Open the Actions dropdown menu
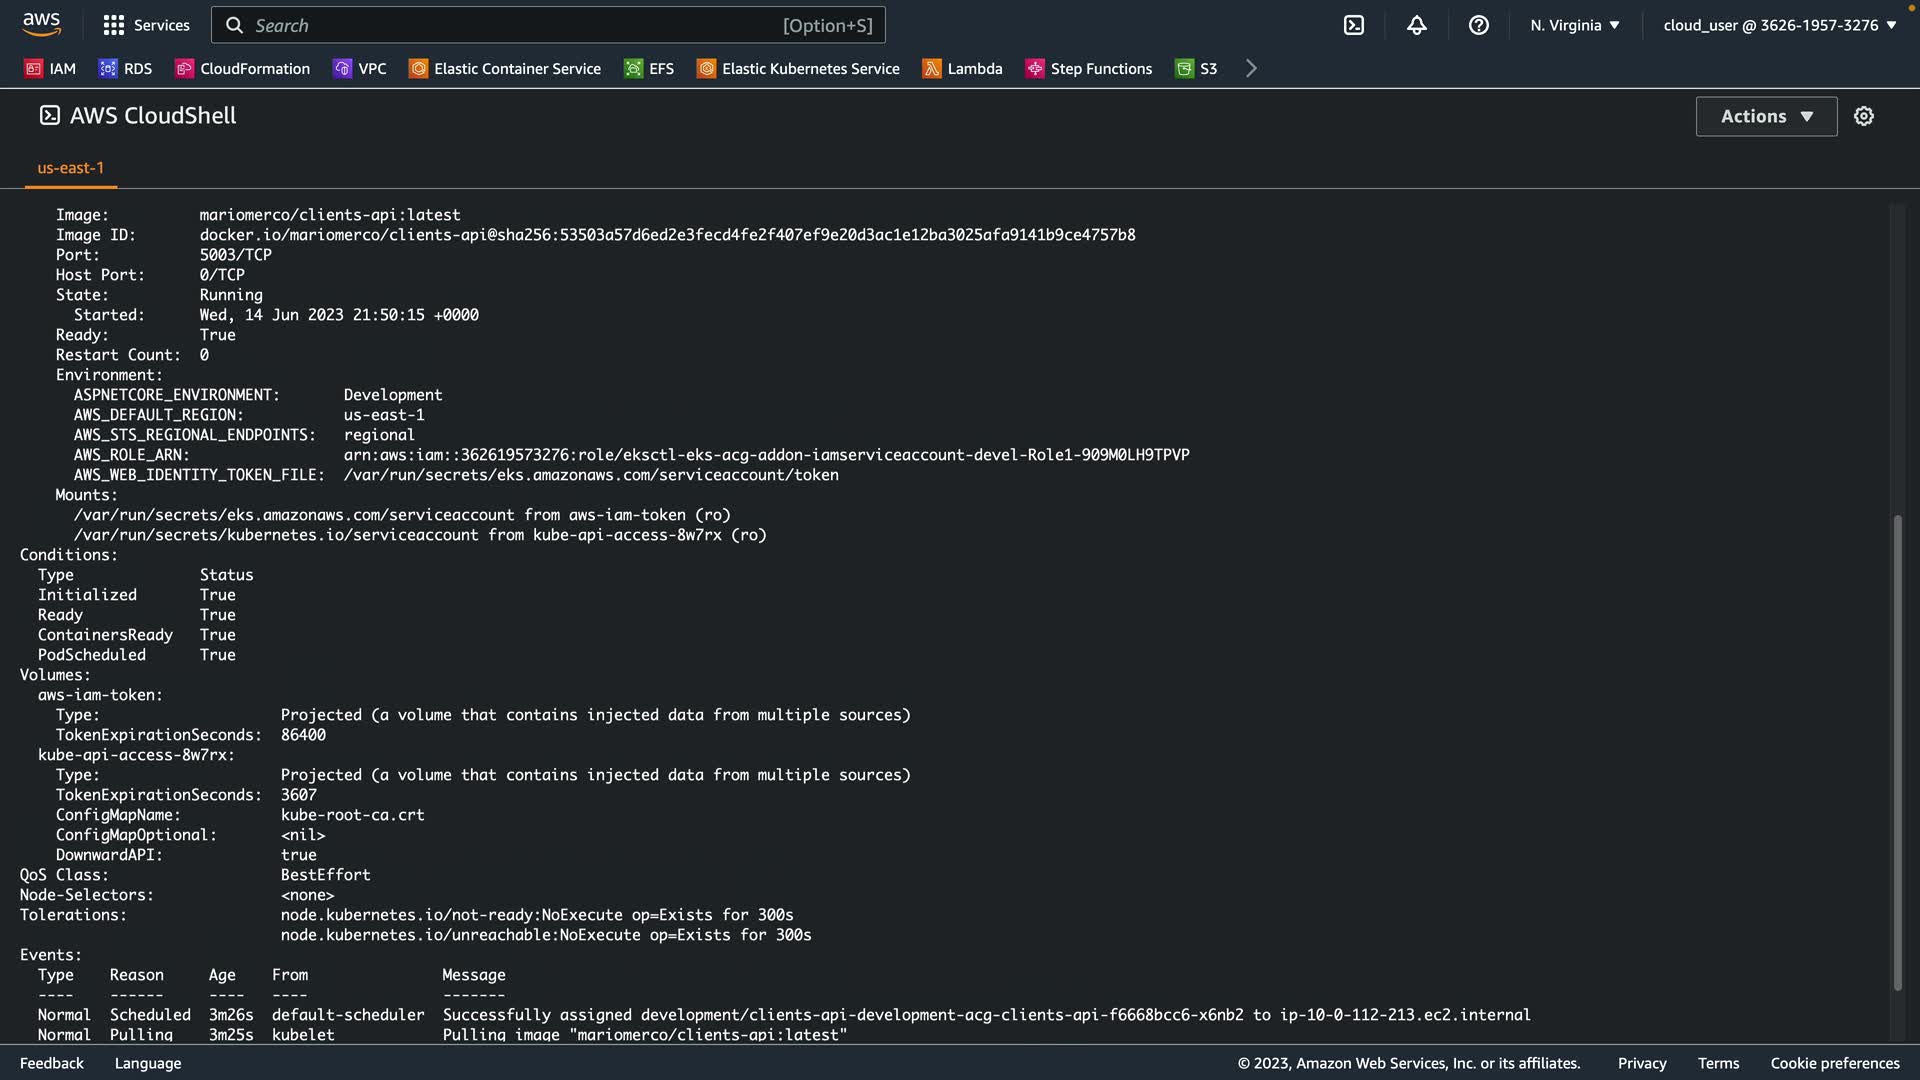 (x=1766, y=116)
